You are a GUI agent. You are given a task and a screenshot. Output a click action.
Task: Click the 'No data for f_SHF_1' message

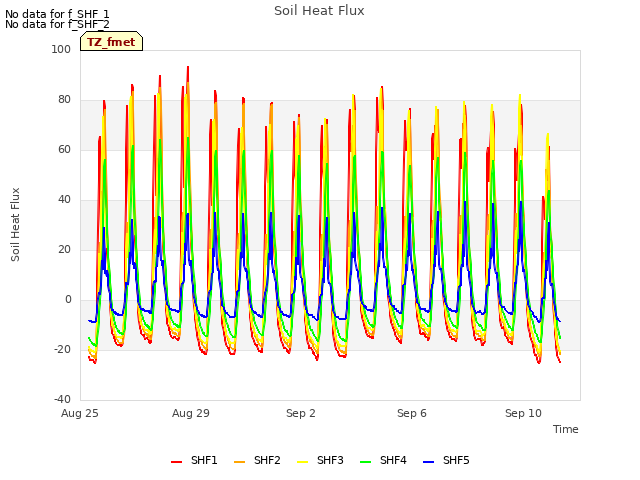coord(57,14)
